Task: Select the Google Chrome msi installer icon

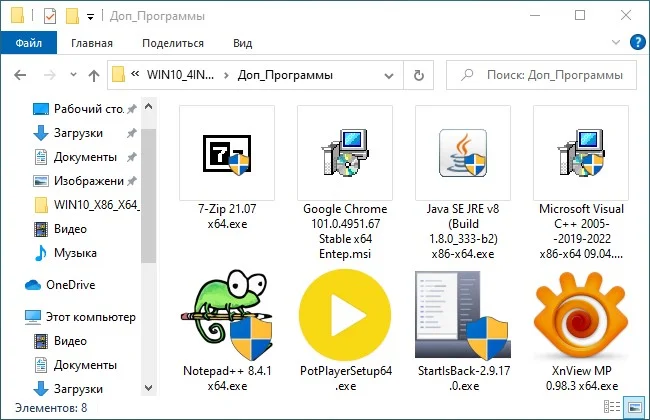Action: coord(345,153)
